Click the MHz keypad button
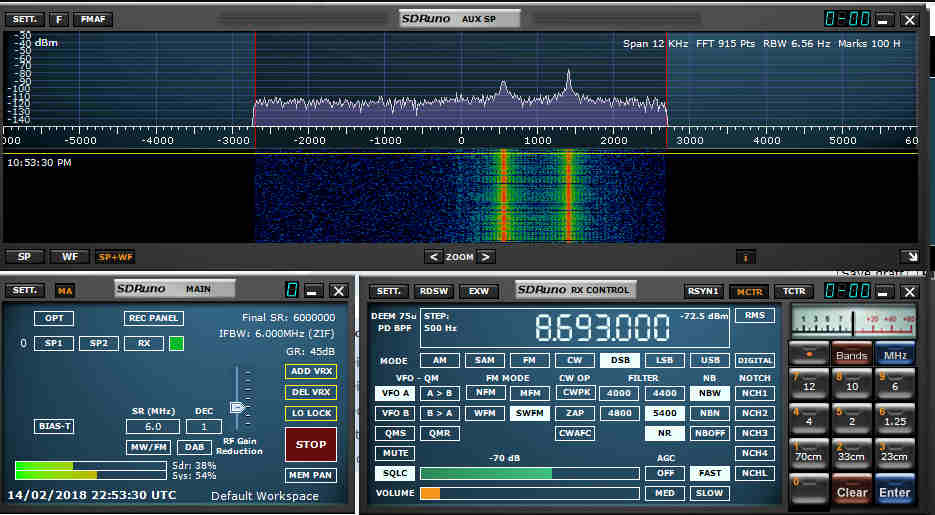The width and height of the screenshot is (935, 515). (895, 355)
